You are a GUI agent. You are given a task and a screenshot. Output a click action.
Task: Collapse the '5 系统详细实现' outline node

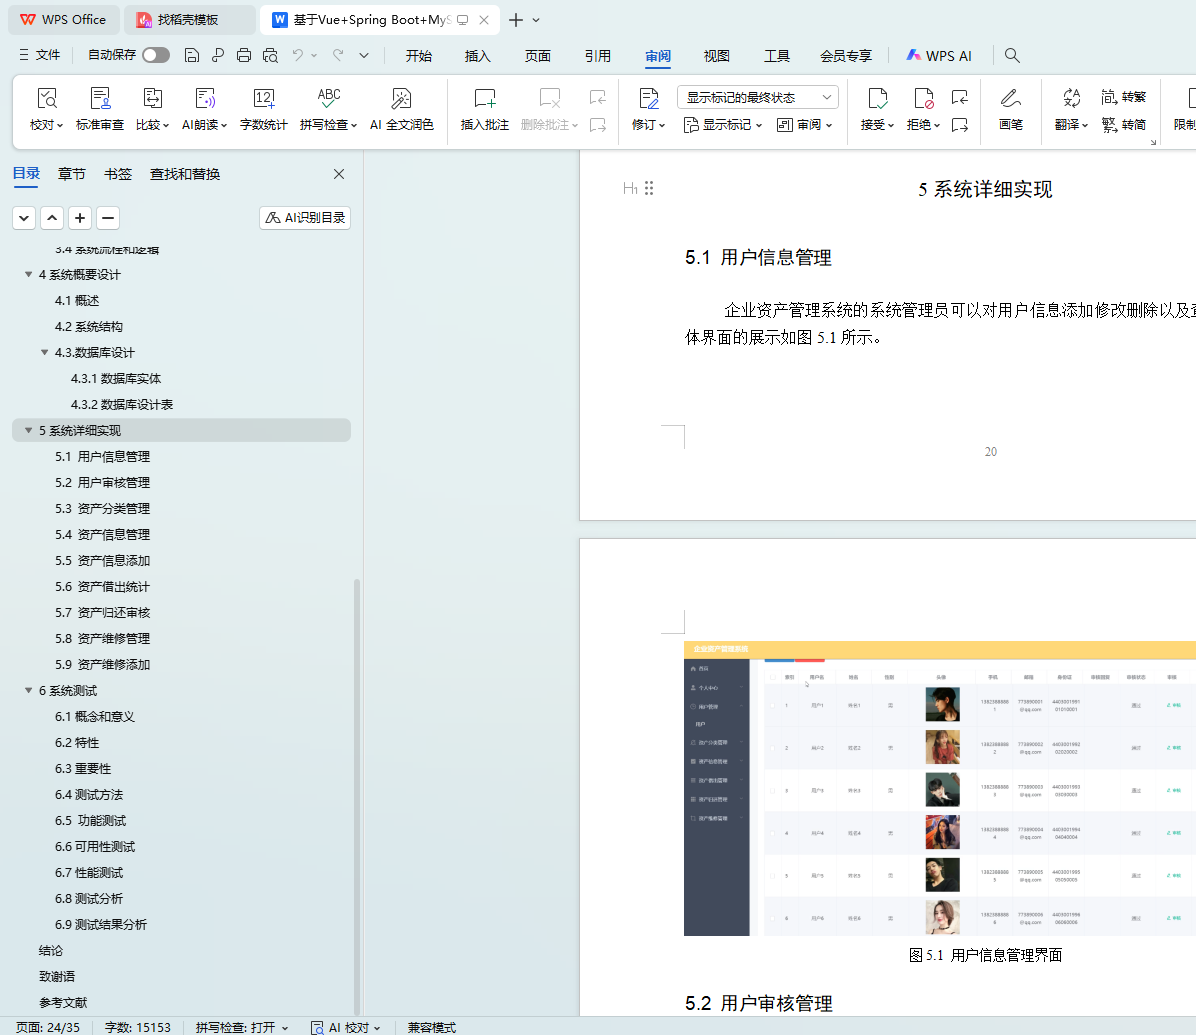point(29,431)
